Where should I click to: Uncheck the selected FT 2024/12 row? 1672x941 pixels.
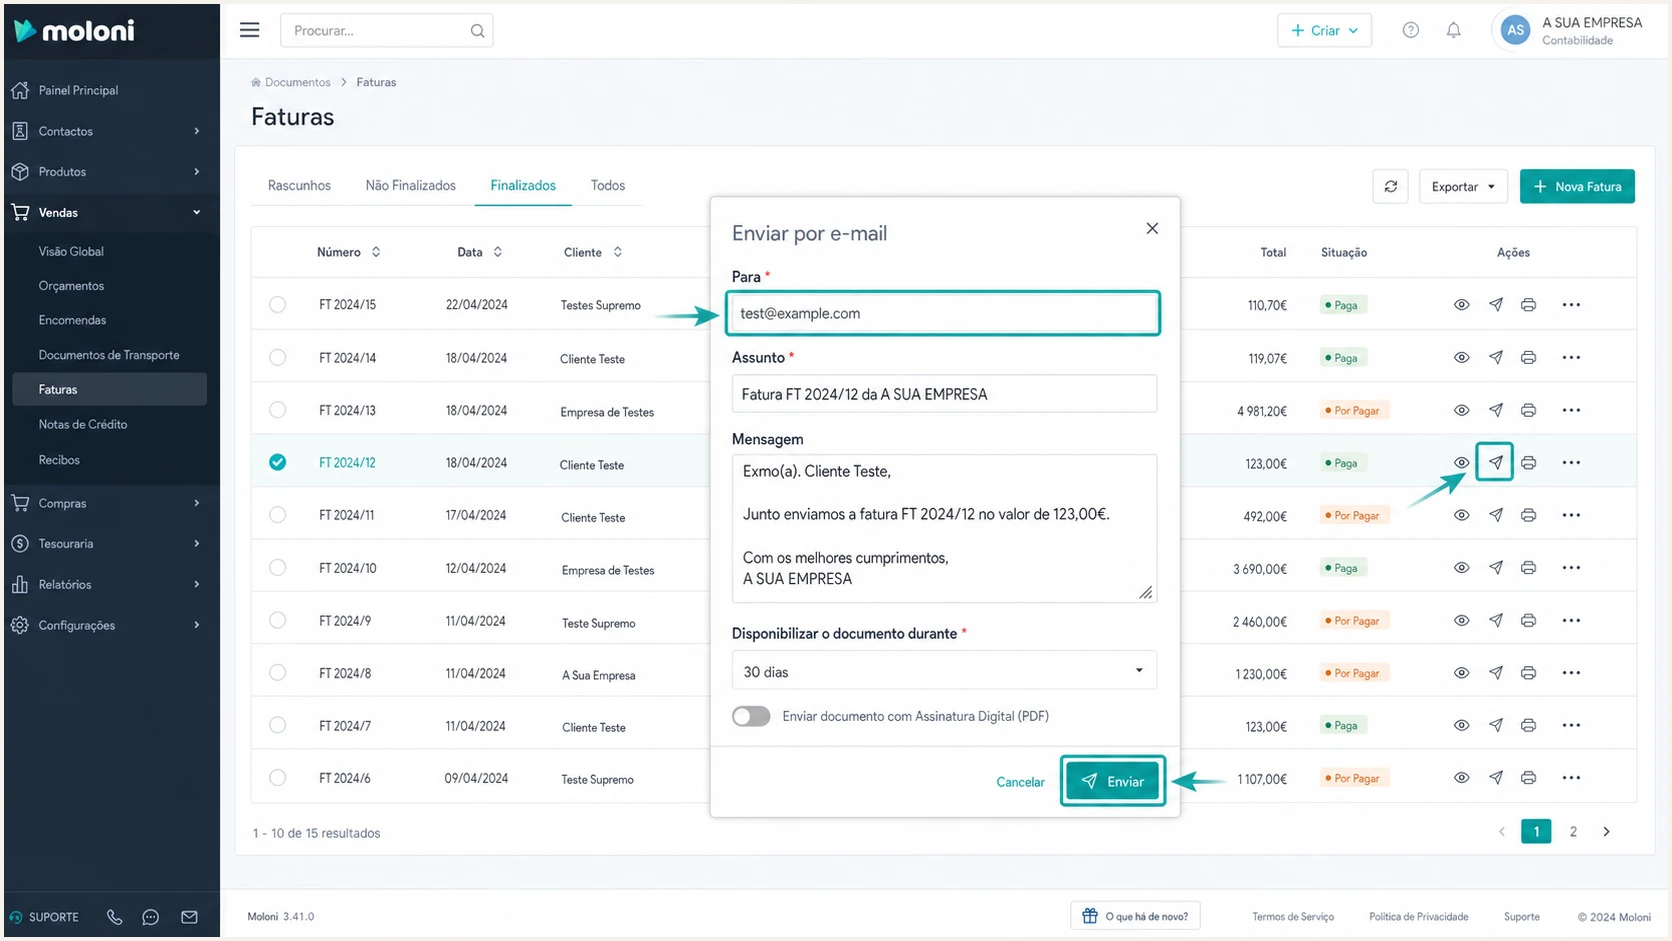coord(277,462)
